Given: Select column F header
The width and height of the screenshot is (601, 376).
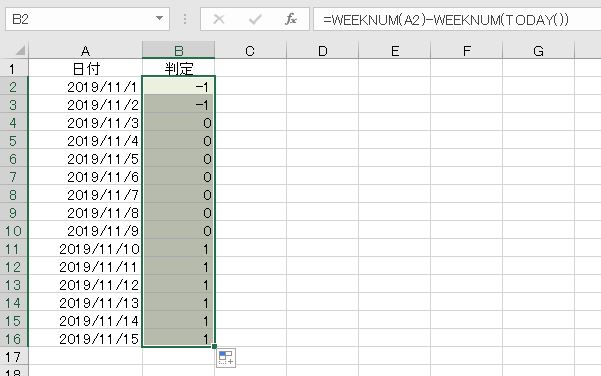Looking at the screenshot, I should pos(466,50).
